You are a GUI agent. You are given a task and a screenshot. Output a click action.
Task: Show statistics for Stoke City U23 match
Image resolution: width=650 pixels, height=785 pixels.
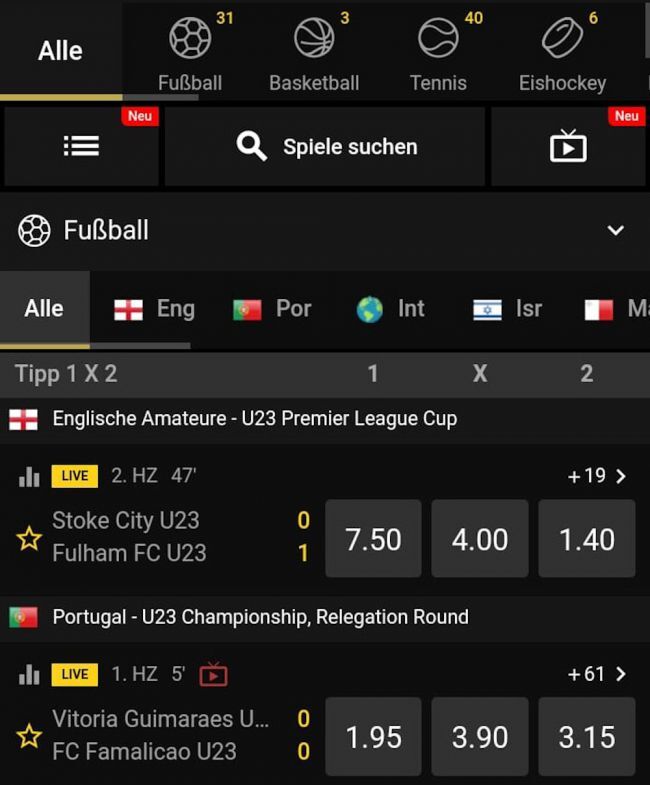[29, 476]
